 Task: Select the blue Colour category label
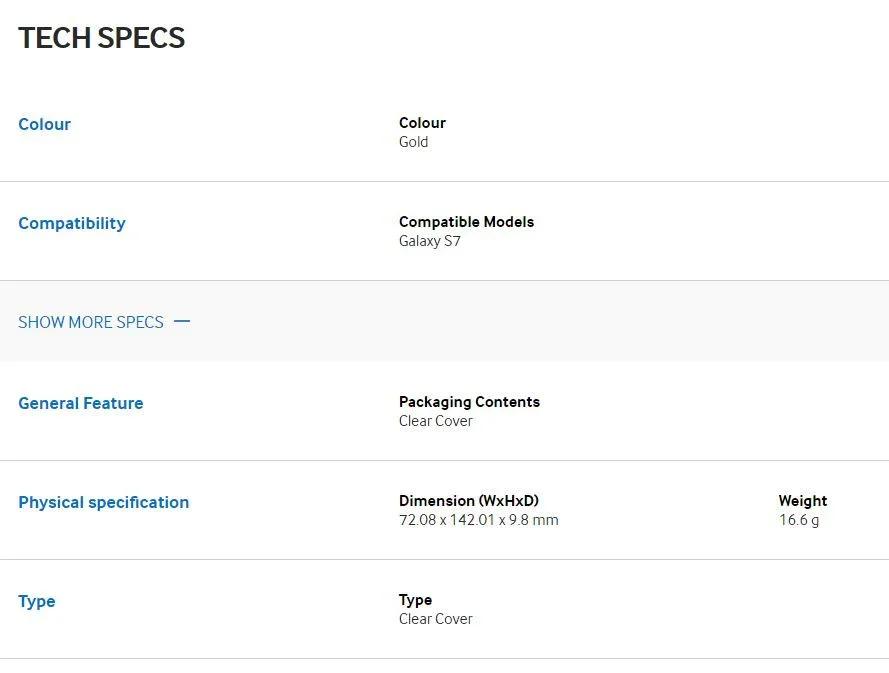44,124
